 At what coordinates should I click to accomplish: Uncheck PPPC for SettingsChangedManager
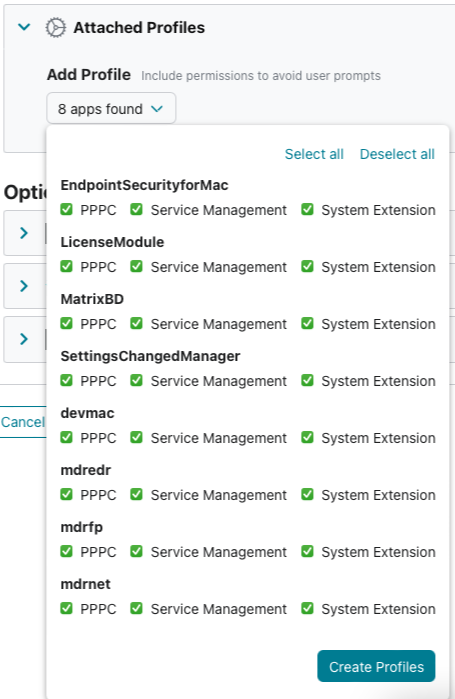pos(66,380)
